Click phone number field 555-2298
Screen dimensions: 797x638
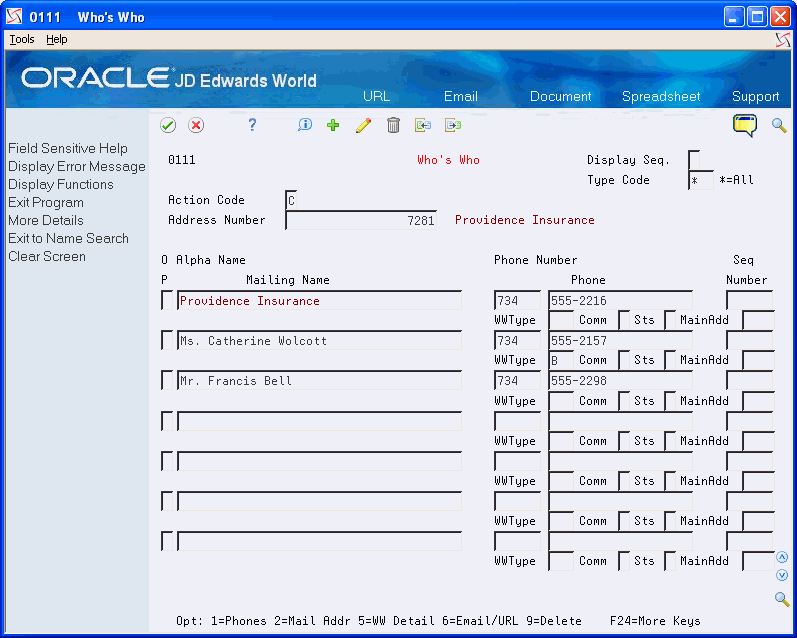(x=620, y=380)
